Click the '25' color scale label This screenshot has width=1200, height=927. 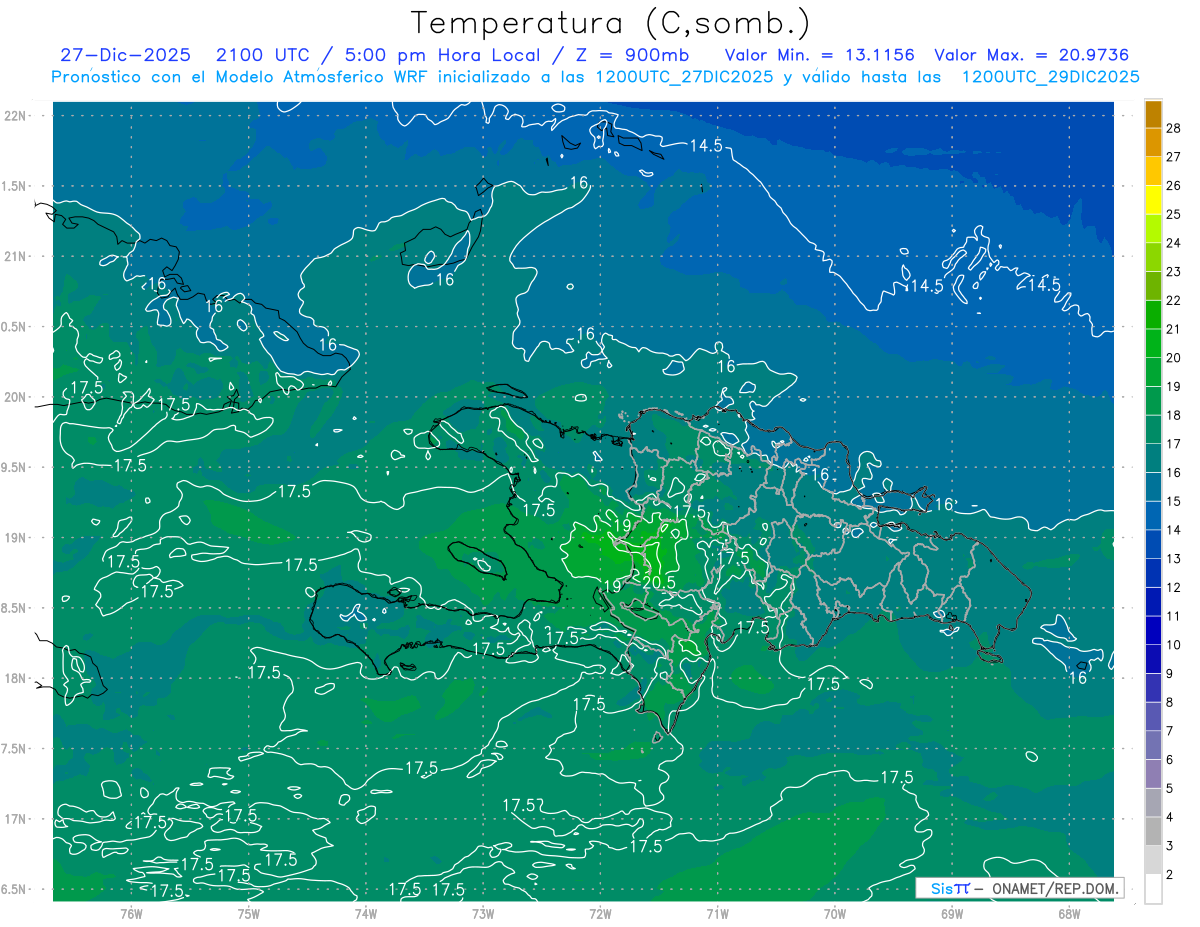point(1174,214)
